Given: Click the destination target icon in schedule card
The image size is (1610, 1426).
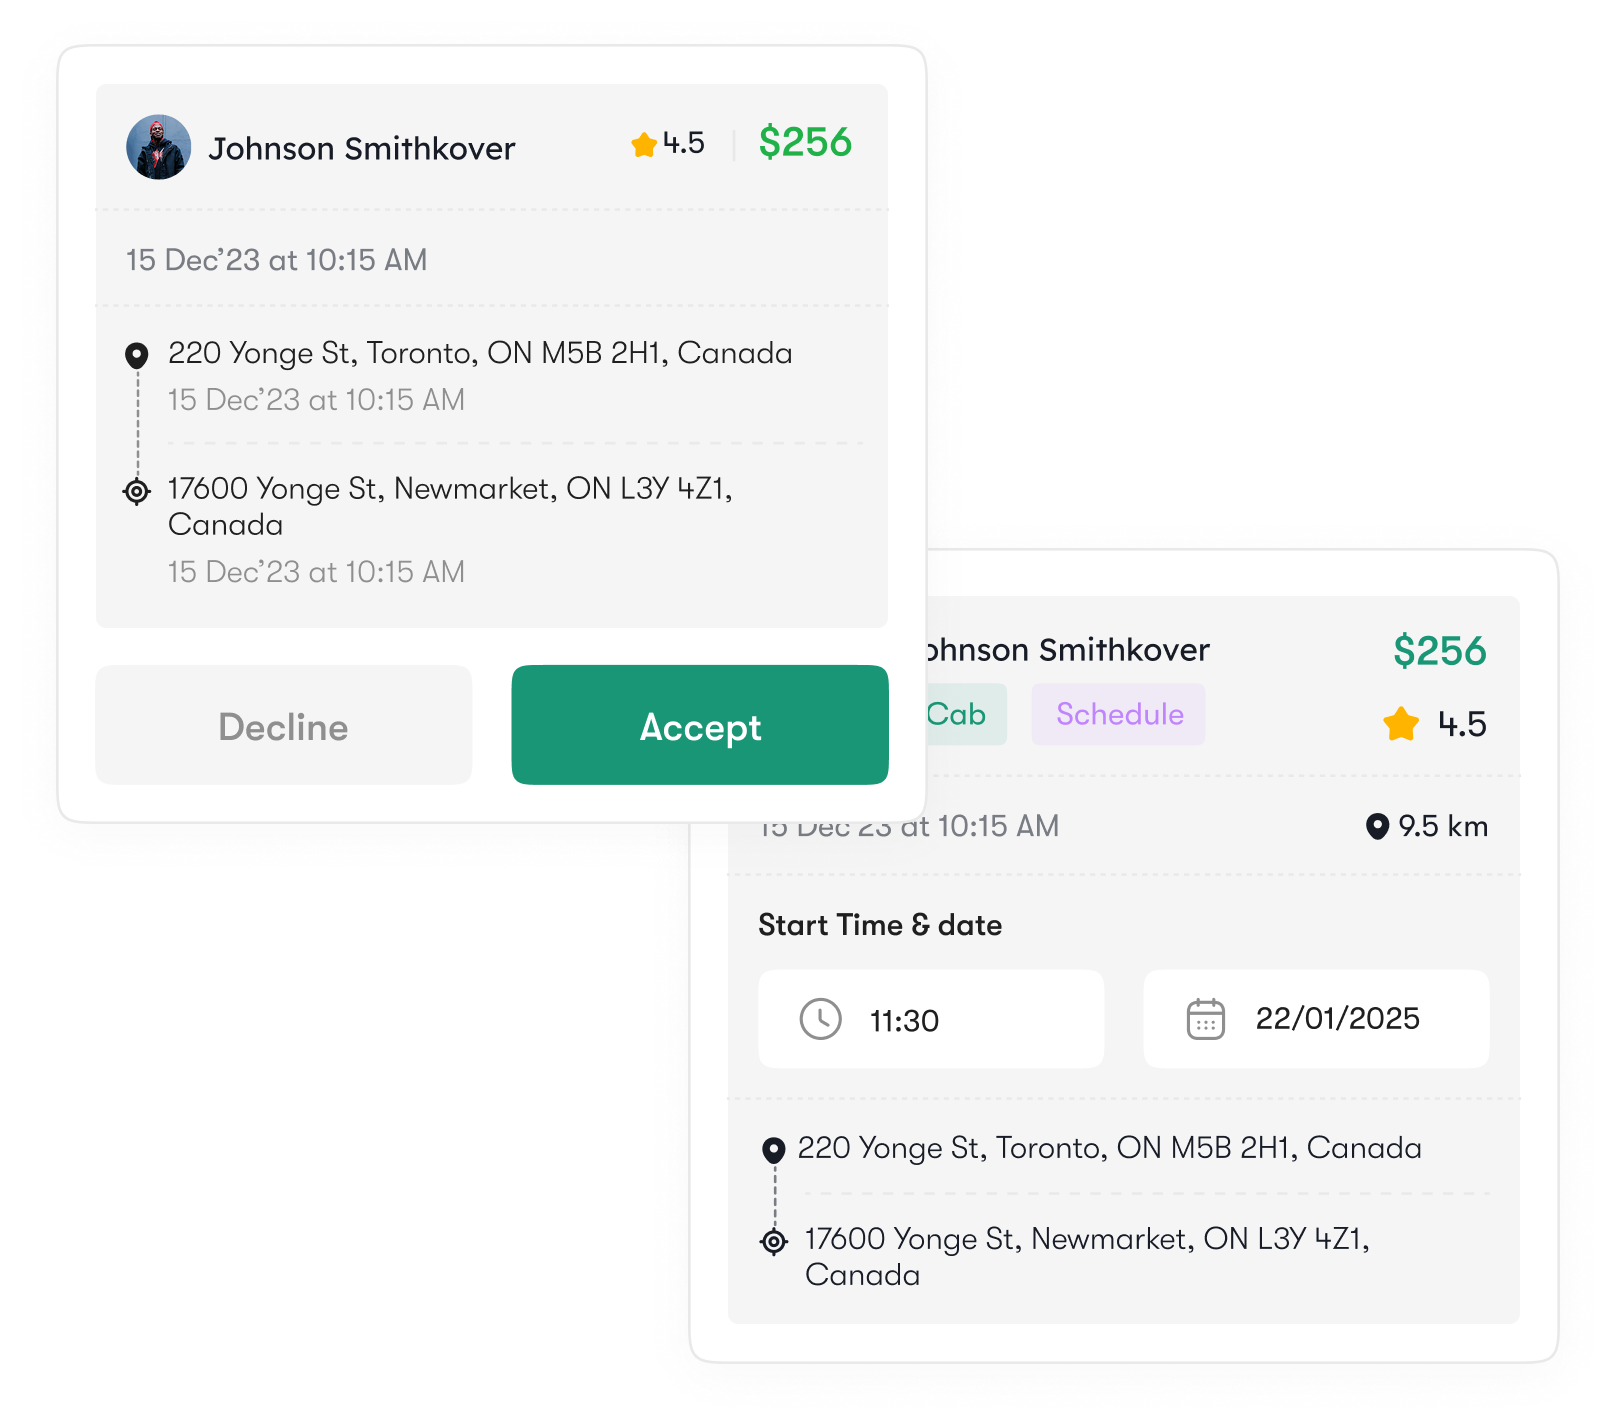Looking at the screenshot, I should tap(773, 1241).
